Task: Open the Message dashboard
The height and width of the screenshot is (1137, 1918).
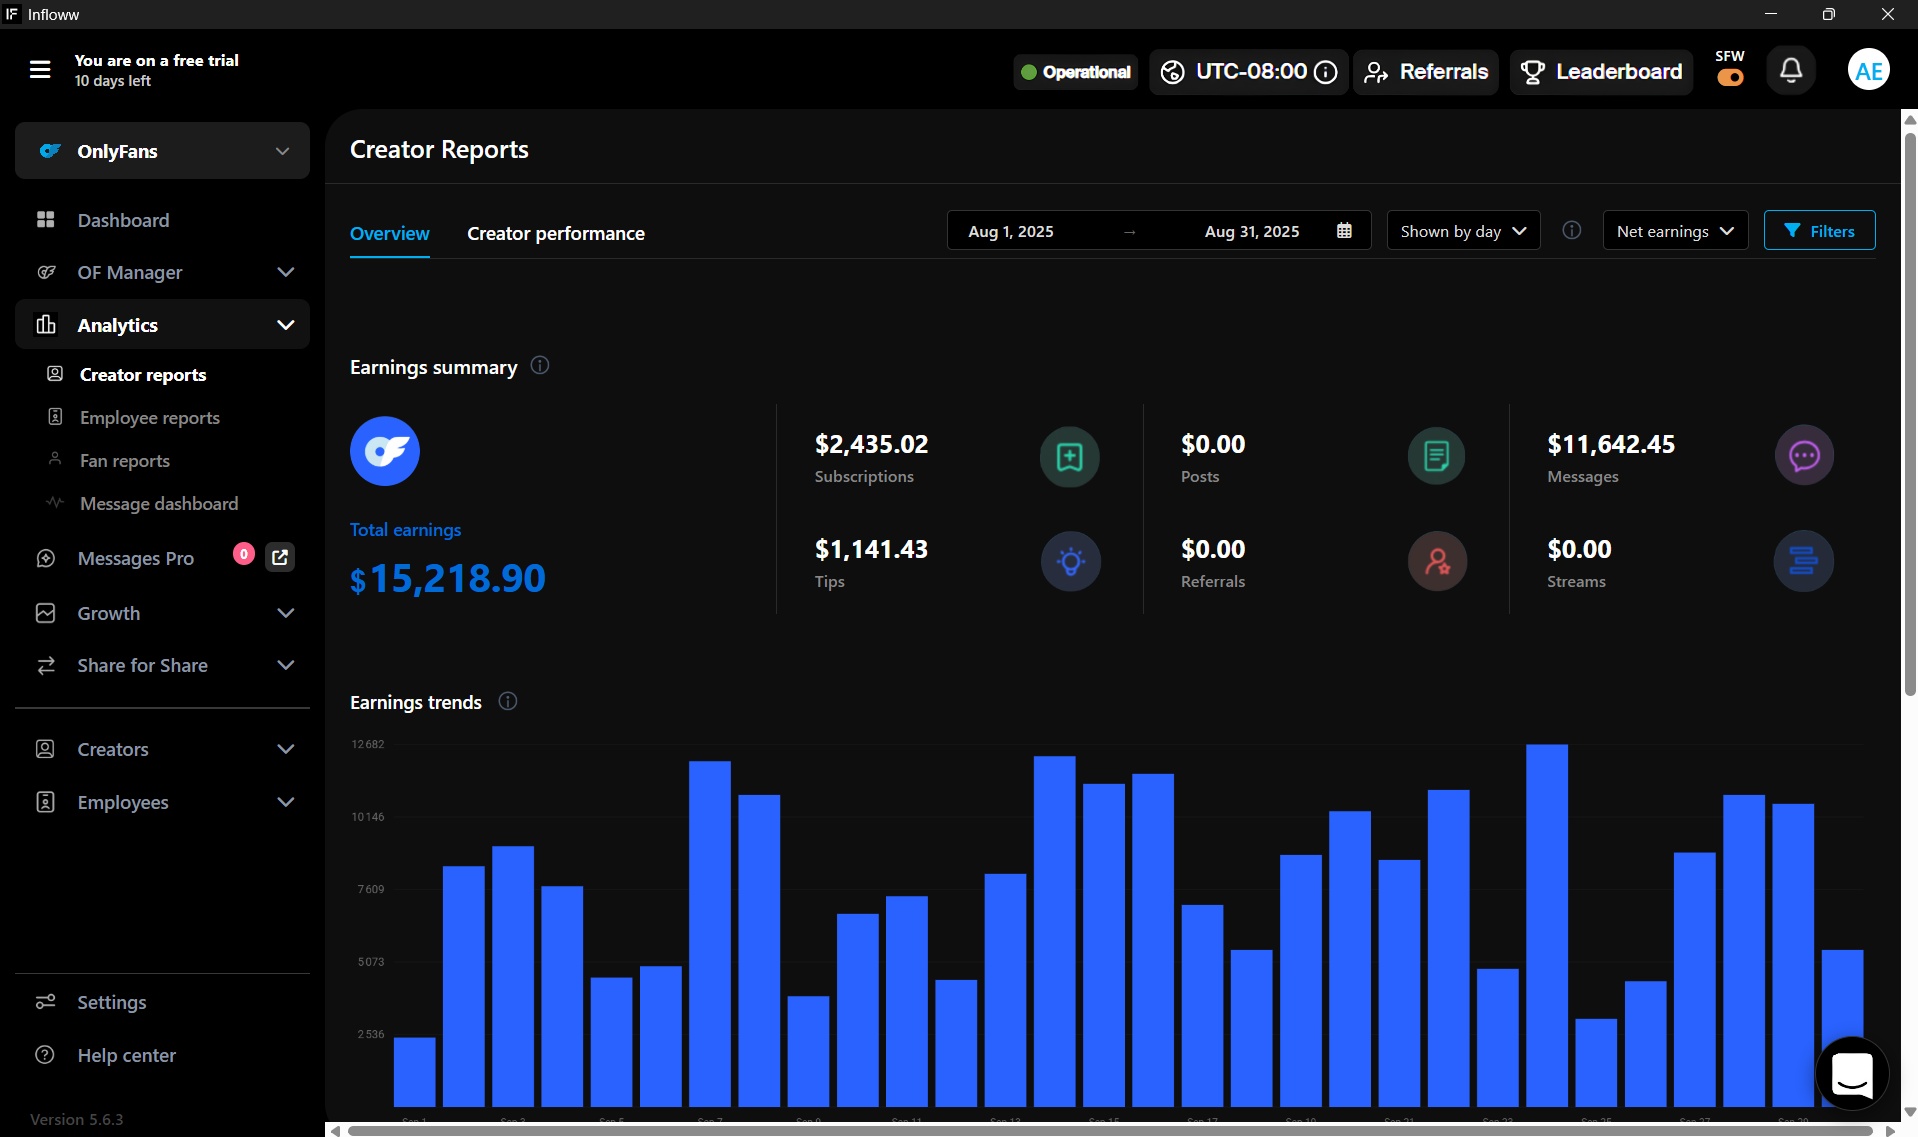Action: pyautogui.click(x=158, y=503)
